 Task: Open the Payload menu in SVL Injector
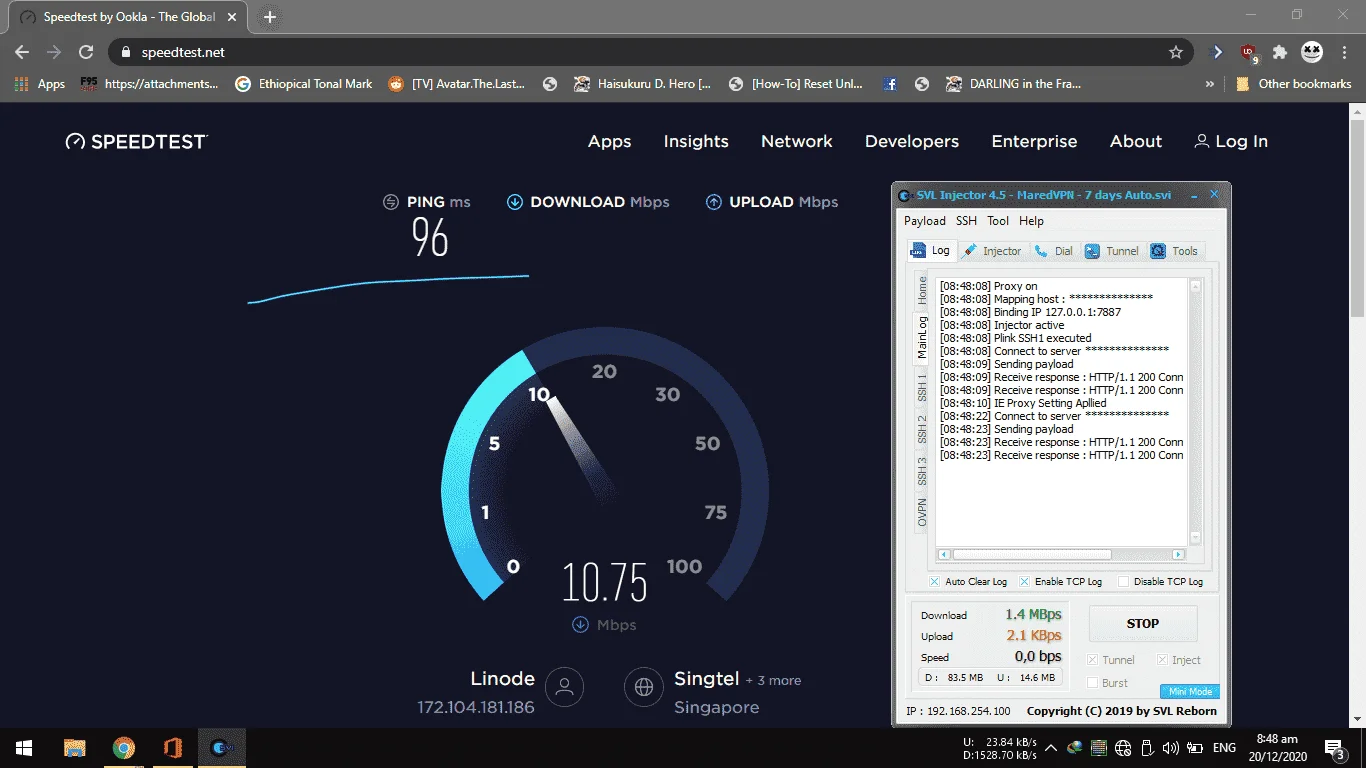click(x=924, y=221)
